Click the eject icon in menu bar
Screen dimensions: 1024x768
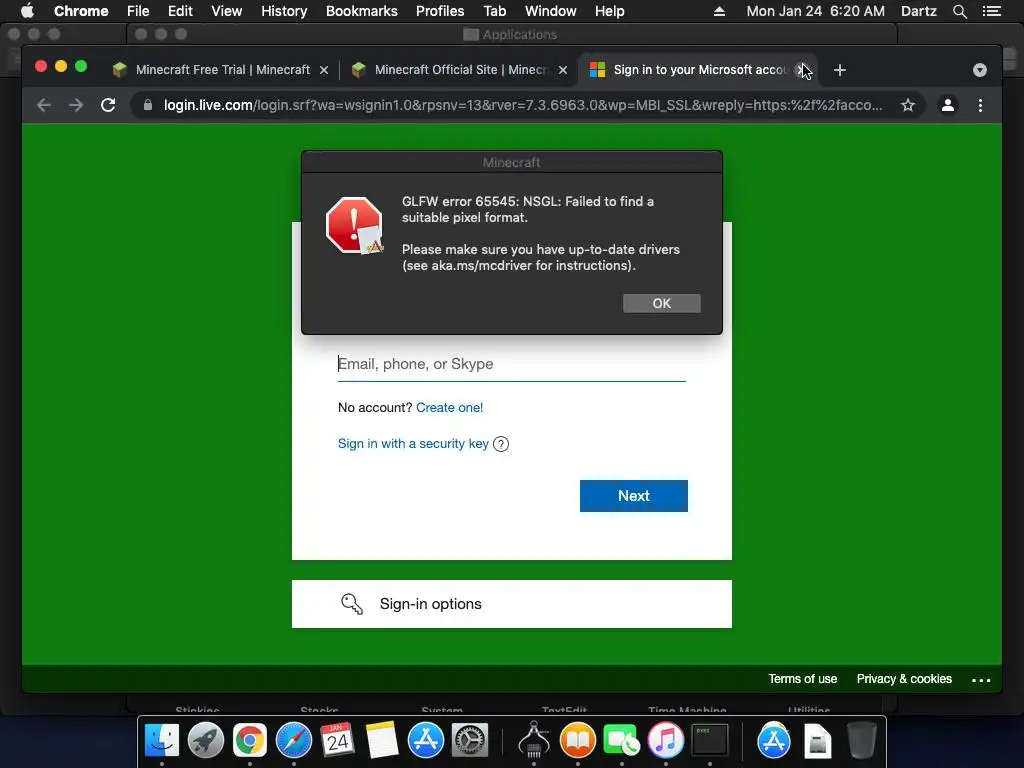(719, 11)
